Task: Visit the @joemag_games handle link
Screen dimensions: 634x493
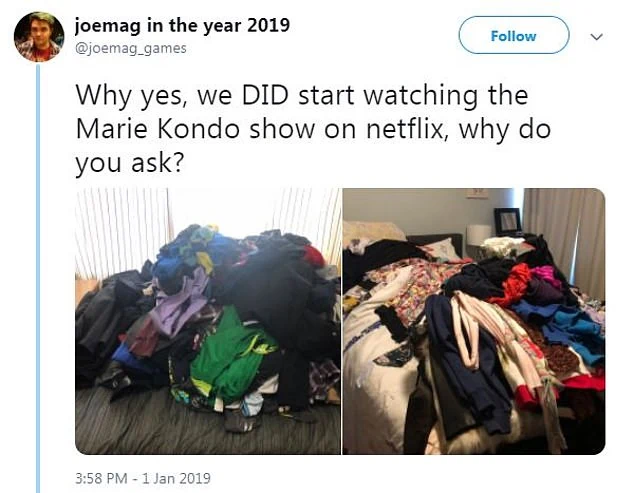Action: coord(131,49)
